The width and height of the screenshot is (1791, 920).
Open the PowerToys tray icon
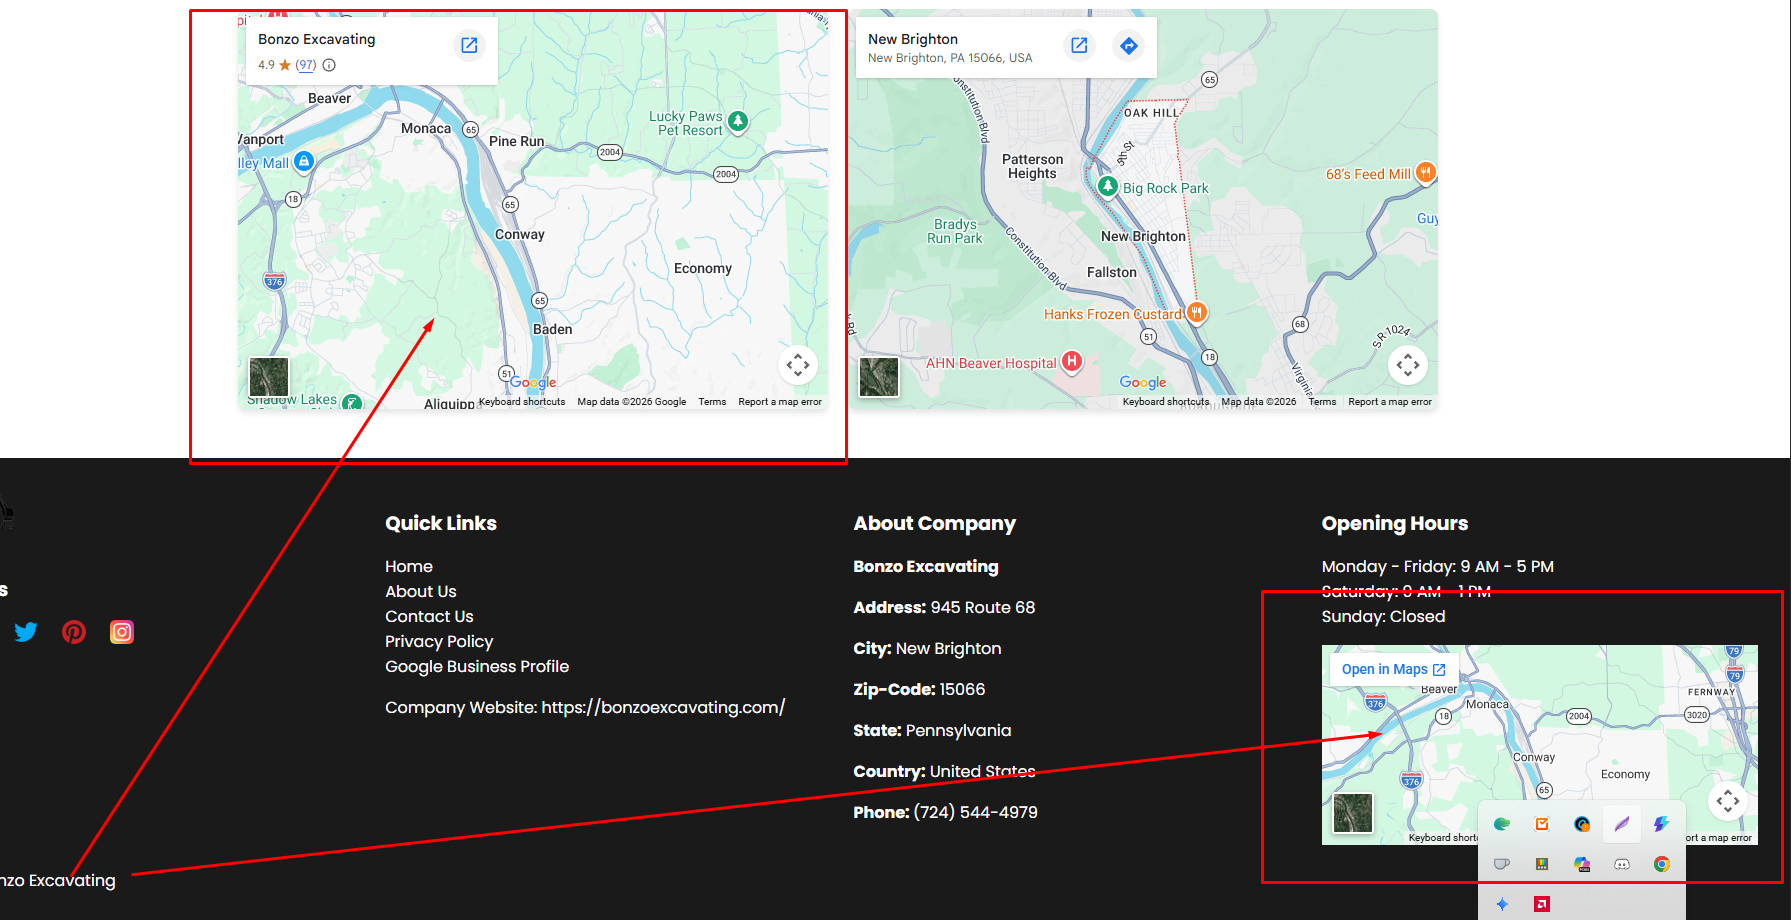(1542, 864)
